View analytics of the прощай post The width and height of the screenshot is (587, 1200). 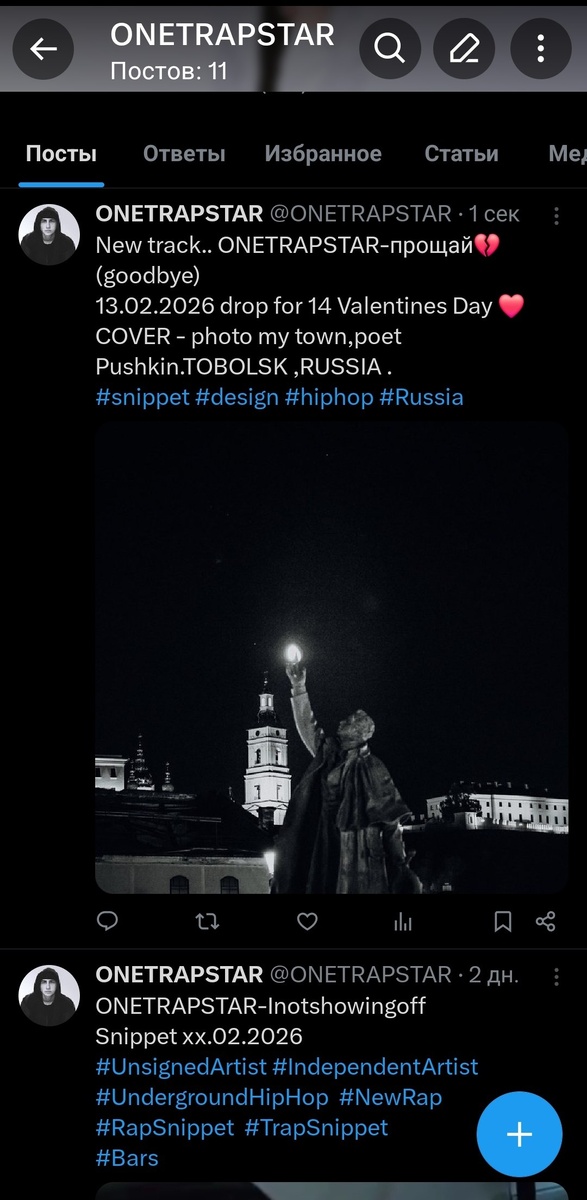(x=403, y=921)
